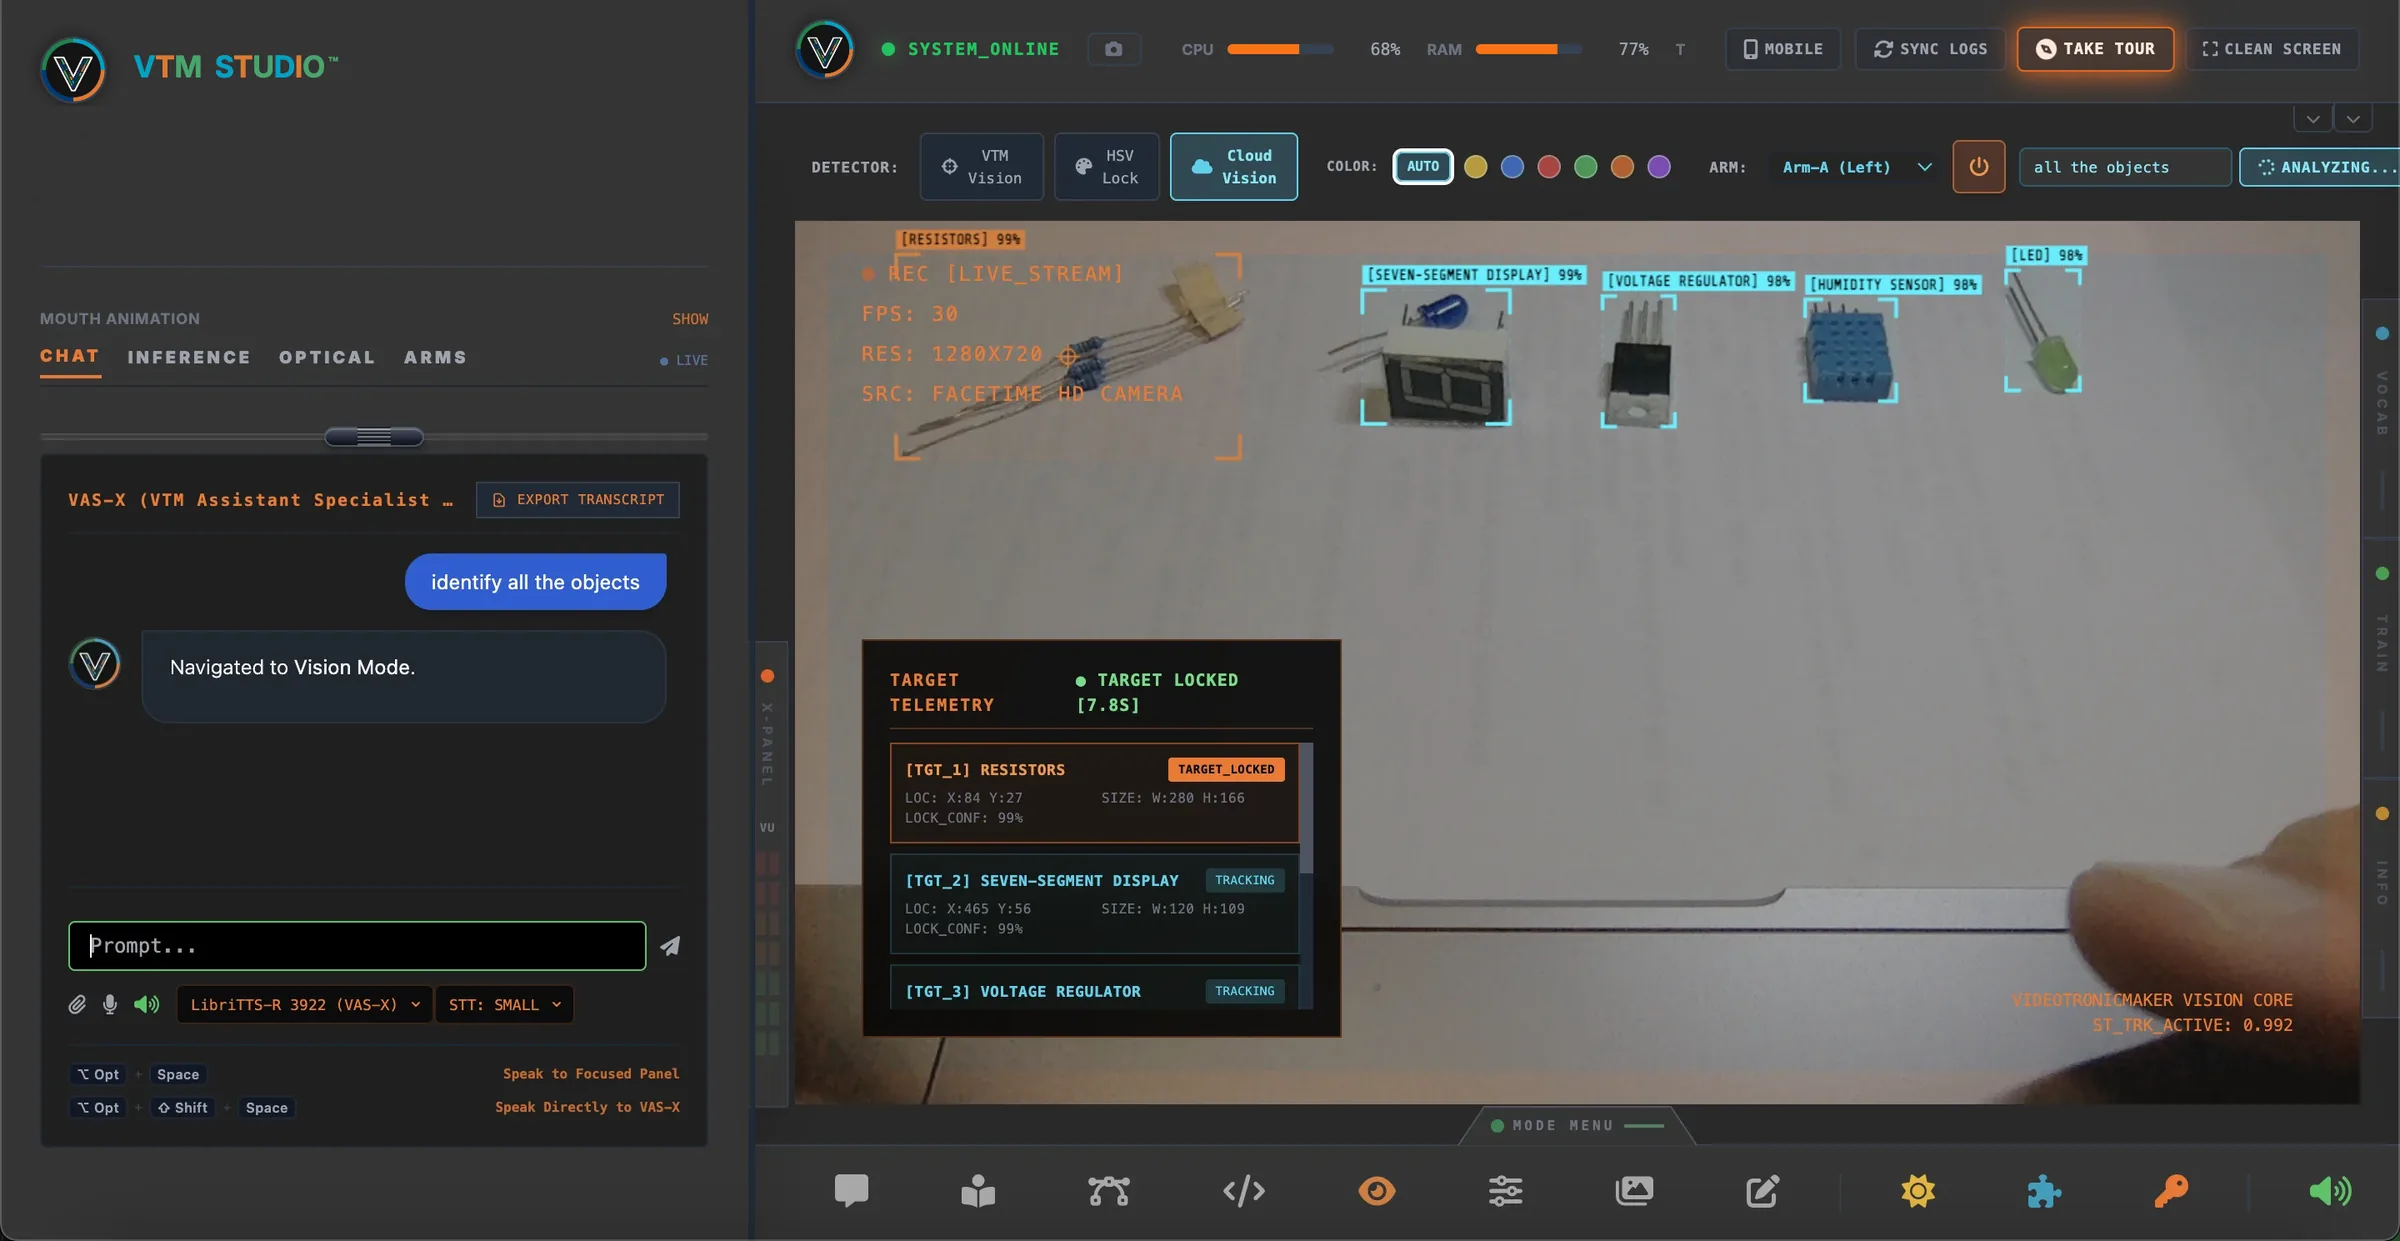Image resolution: width=2400 pixels, height=1241 pixels.
Task: Open the image gallery mode icon
Action: tap(1634, 1190)
